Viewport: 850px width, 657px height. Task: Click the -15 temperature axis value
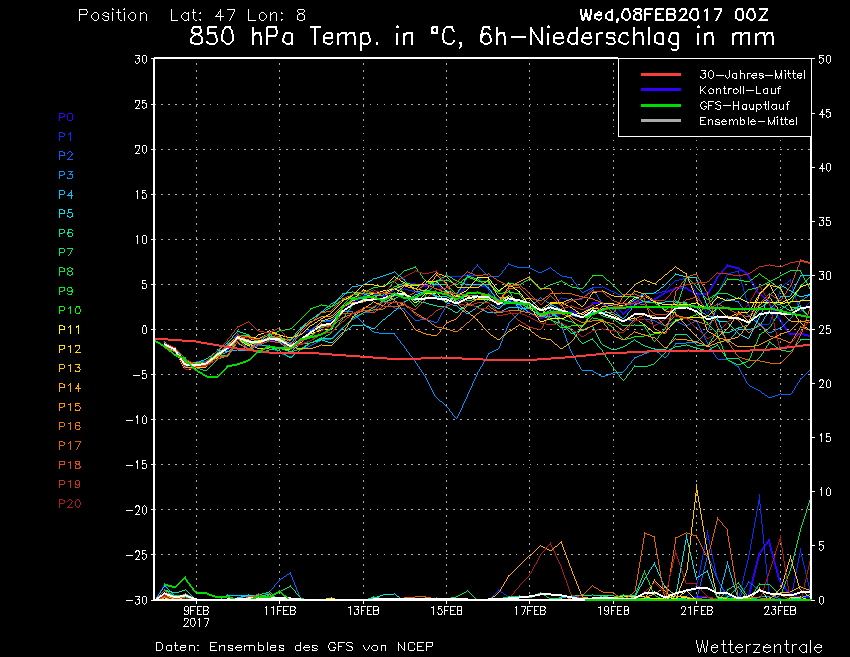(x=137, y=465)
